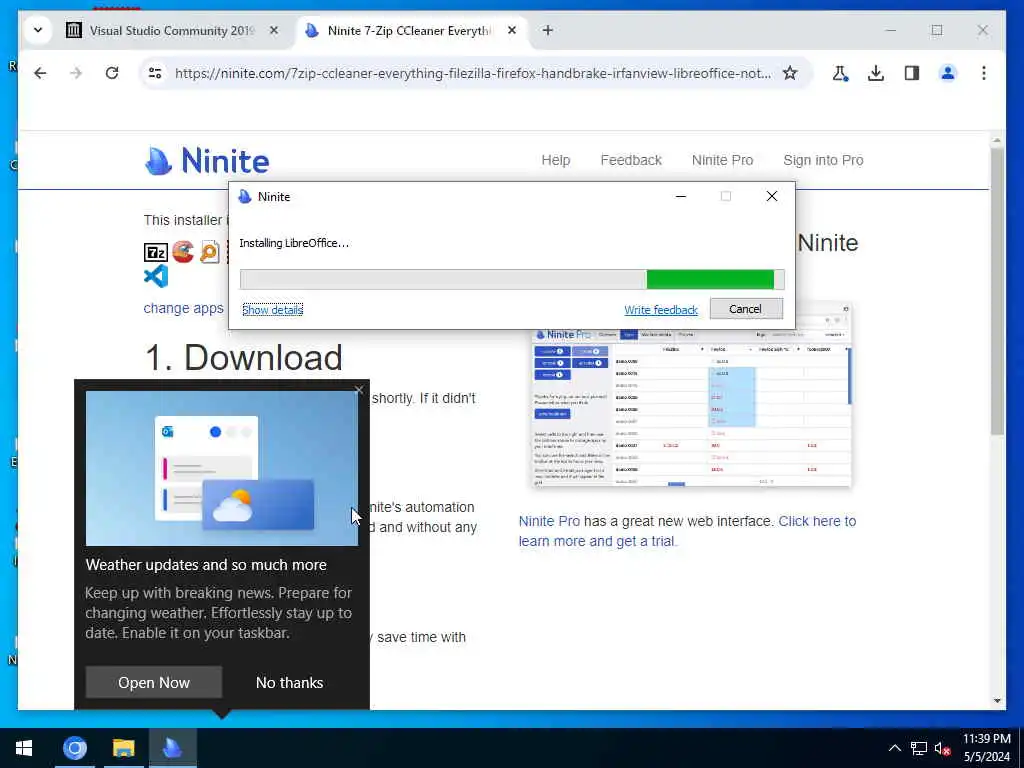Close the Ninite browser tab
1024x768 pixels.
512,30
